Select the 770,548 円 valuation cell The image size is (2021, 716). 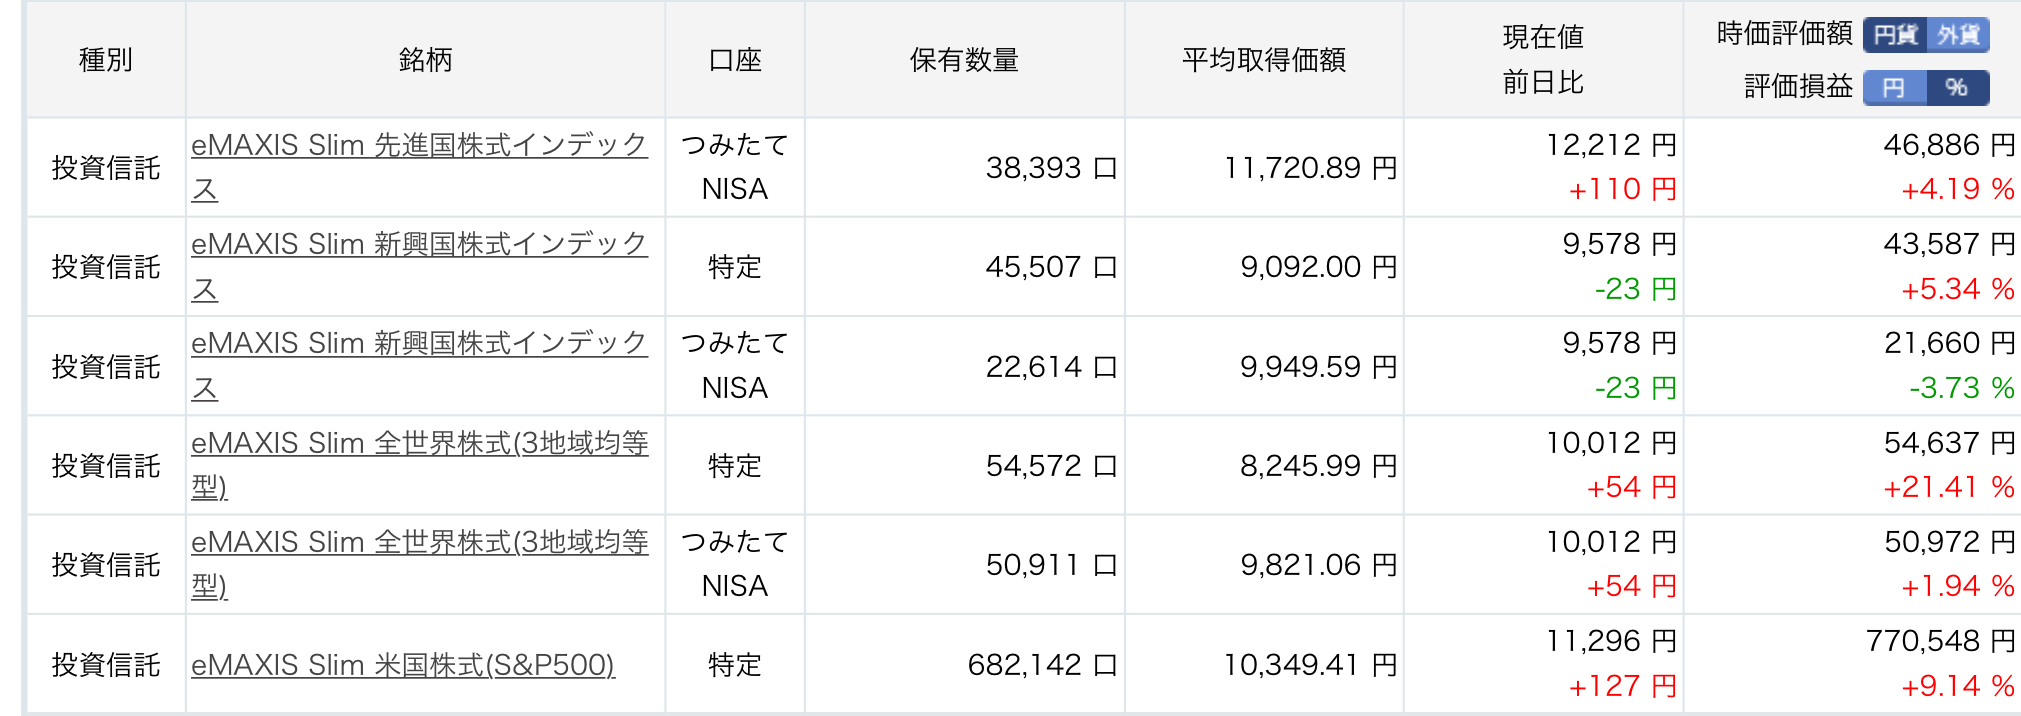click(1940, 641)
